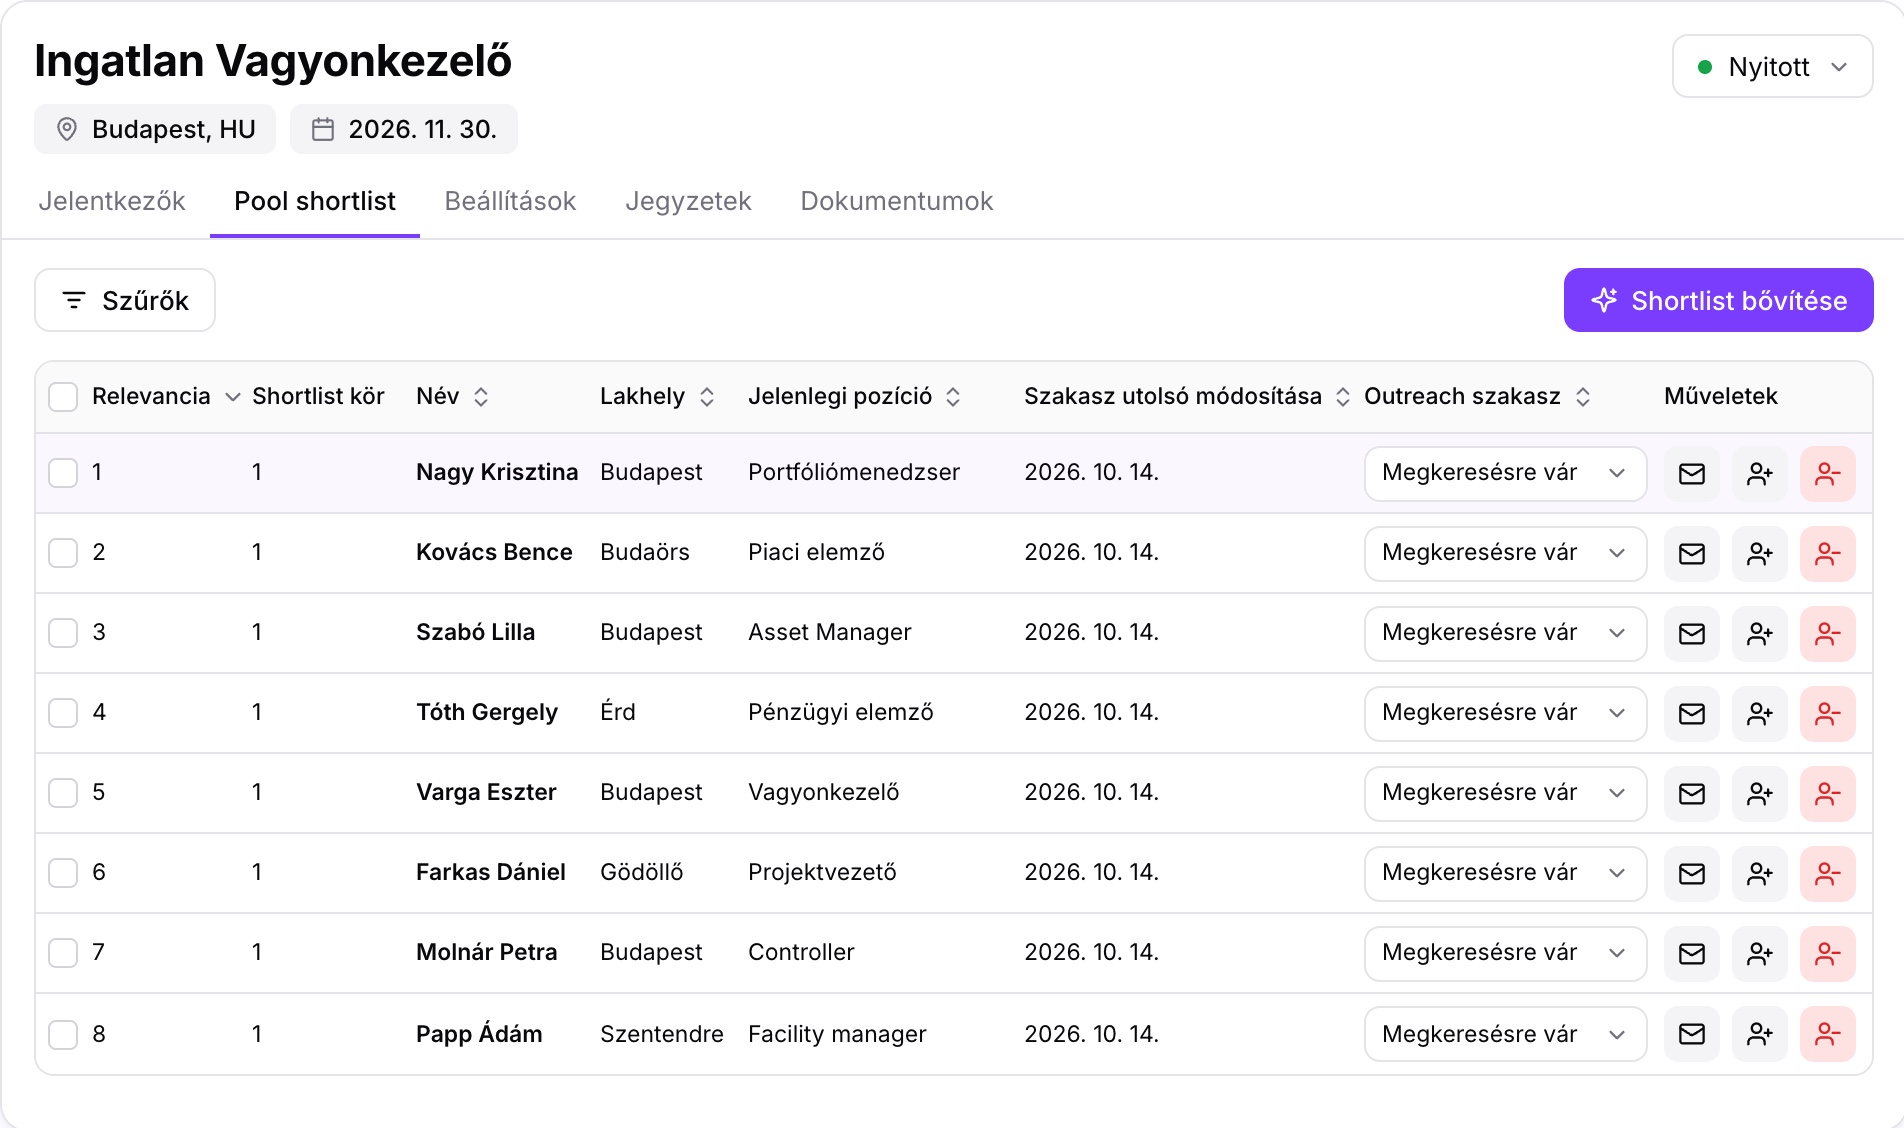Remove Szabó Lilla from shortlist
The height and width of the screenshot is (1128, 1904).
(x=1827, y=634)
